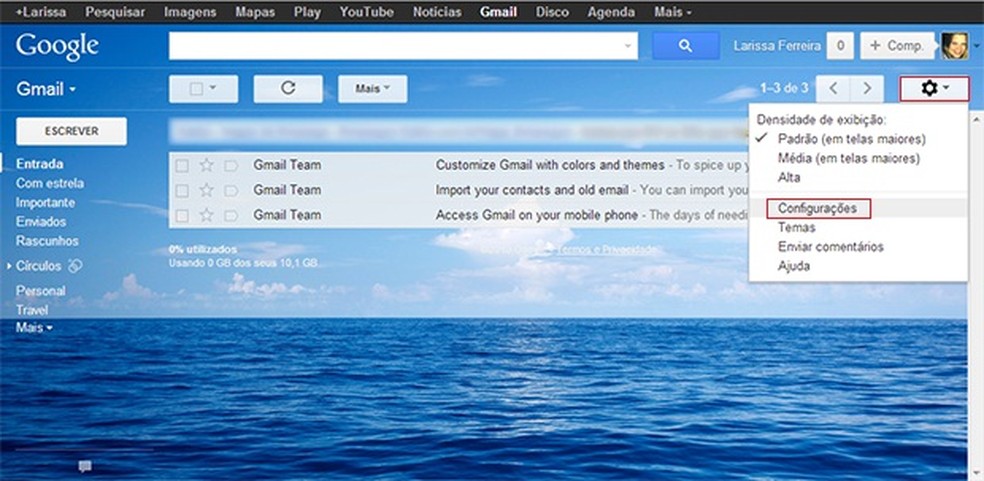The width and height of the screenshot is (984, 481).
Task: Open the 'Personal' label
Action: pos(40,291)
